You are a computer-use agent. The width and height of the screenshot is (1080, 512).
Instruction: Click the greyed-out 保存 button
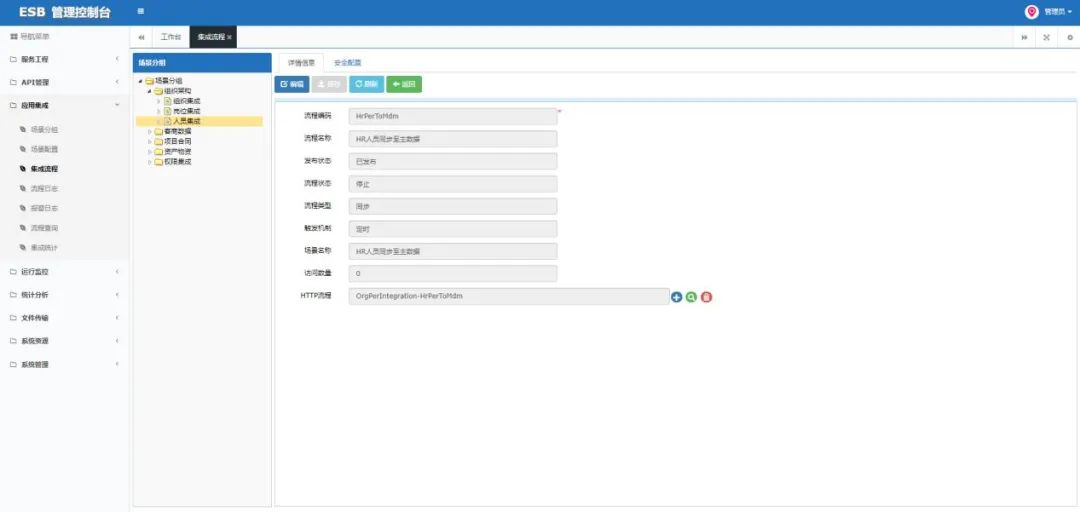329,84
